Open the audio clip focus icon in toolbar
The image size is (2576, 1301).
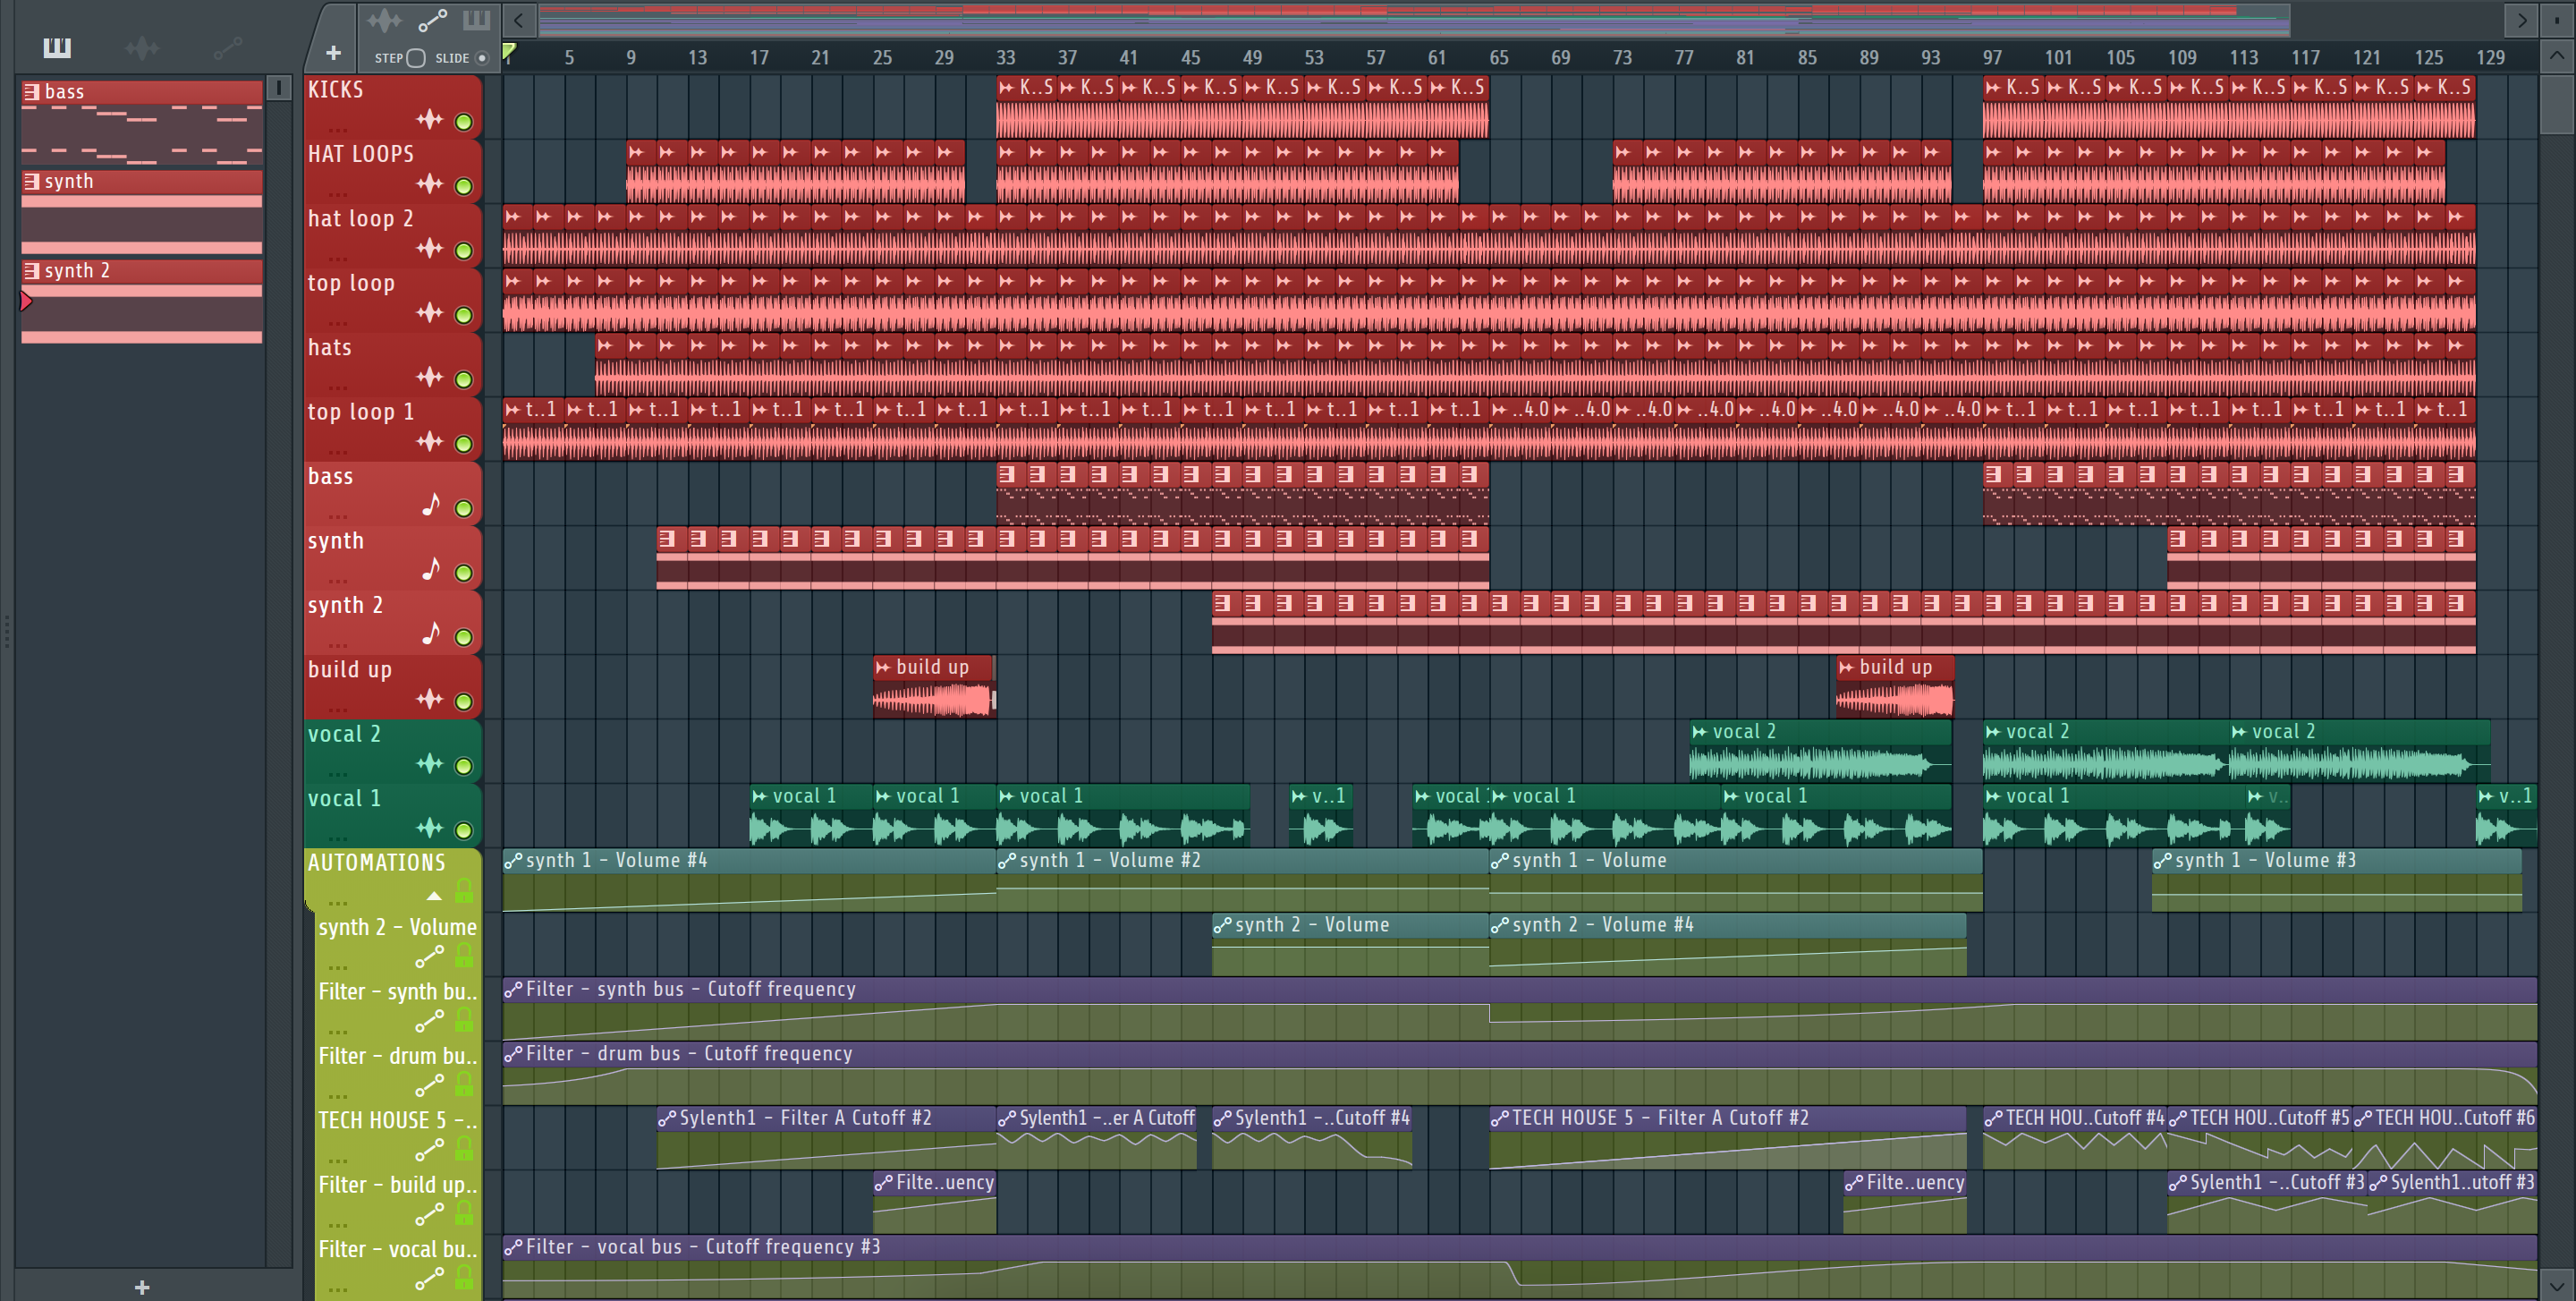384,20
